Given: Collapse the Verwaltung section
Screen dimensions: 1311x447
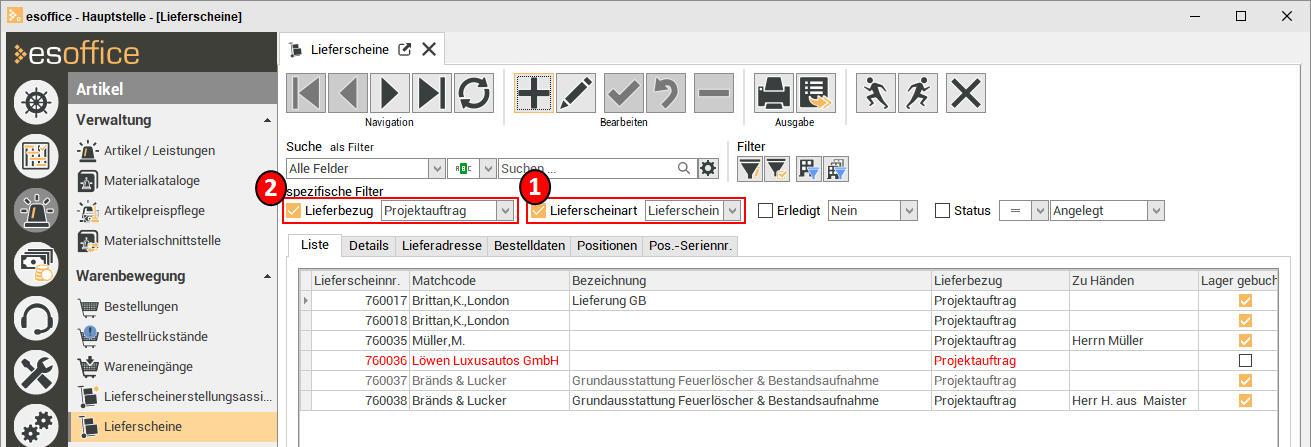Looking at the screenshot, I should [x=267, y=120].
